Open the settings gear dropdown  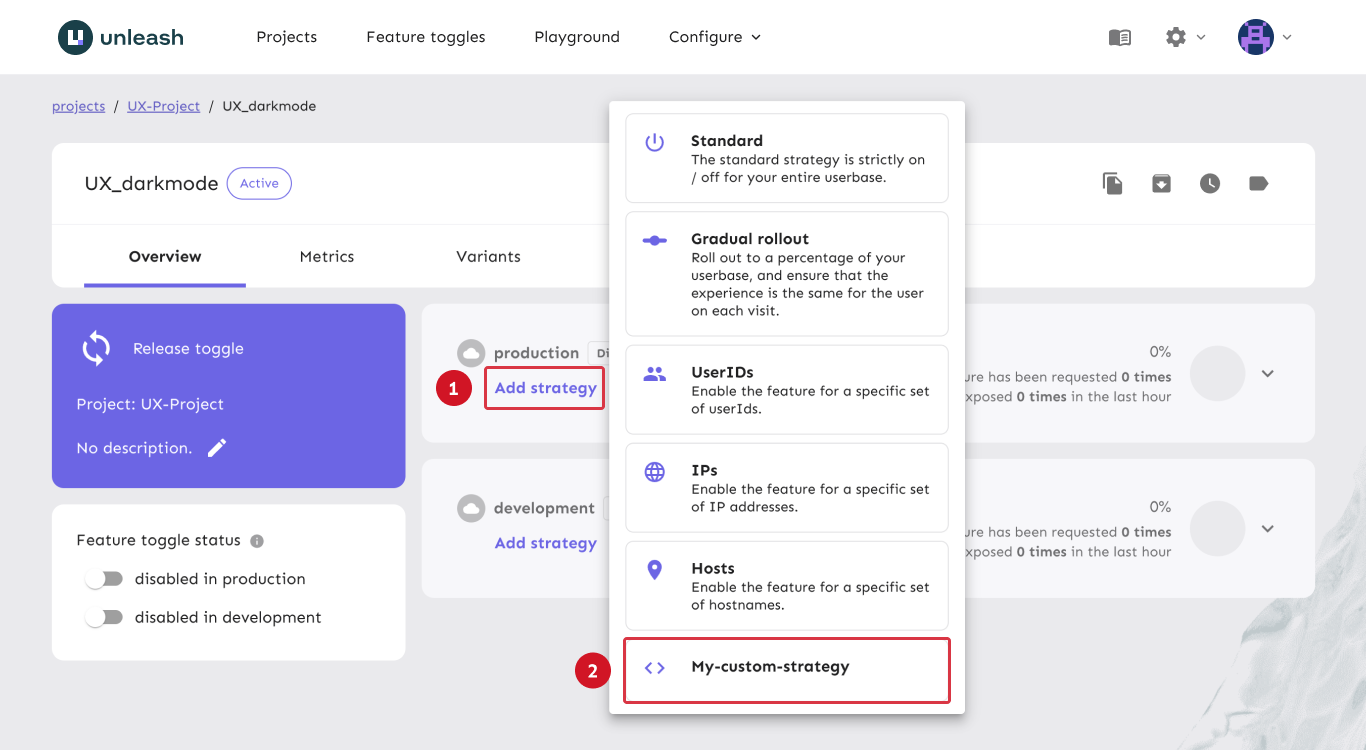tap(1185, 37)
